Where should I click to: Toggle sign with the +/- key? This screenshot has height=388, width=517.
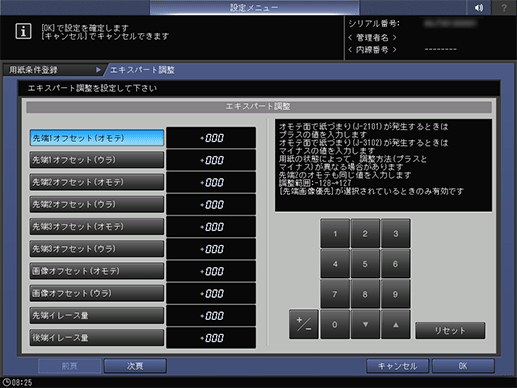click(304, 324)
